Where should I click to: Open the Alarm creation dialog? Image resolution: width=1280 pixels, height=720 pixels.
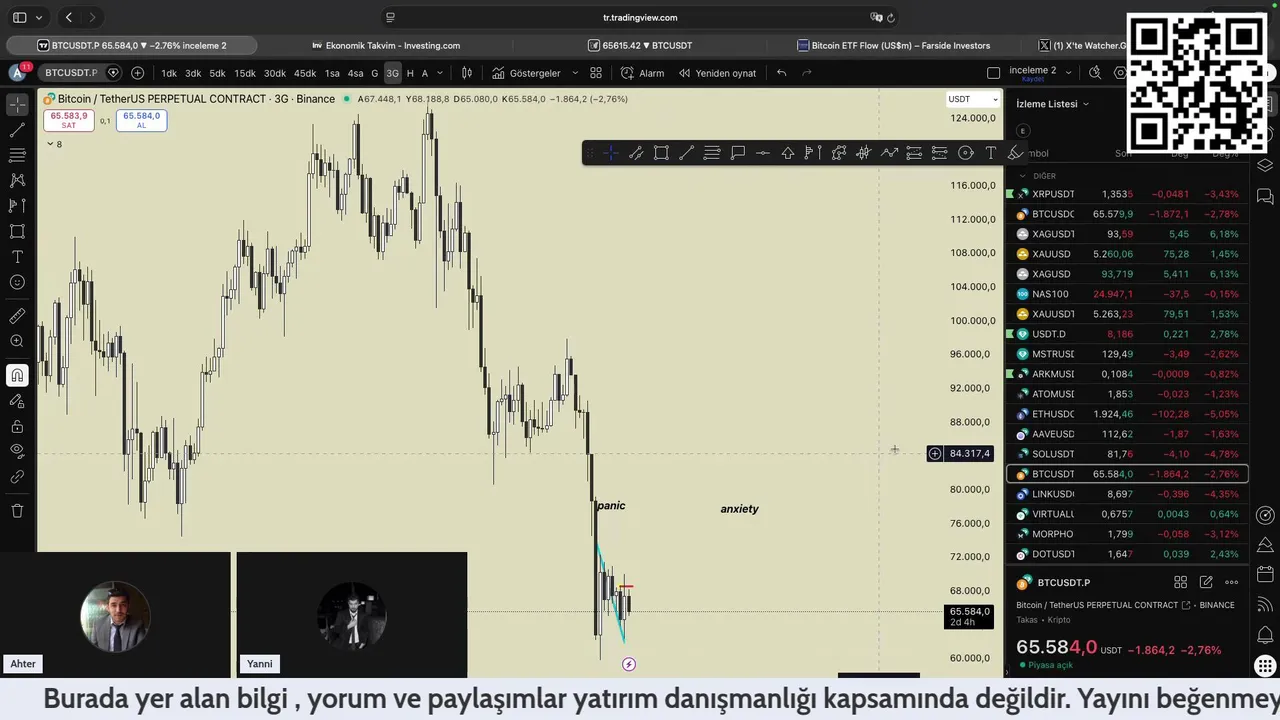642,73
